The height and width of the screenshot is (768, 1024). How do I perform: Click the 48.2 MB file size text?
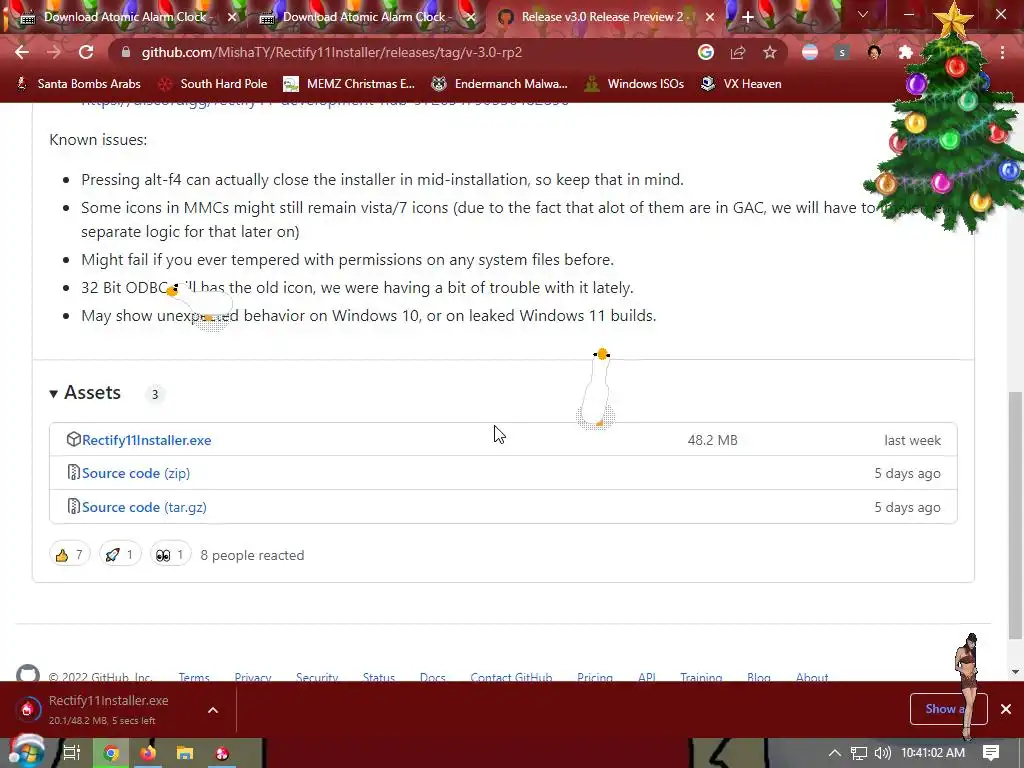pos(712,440)
